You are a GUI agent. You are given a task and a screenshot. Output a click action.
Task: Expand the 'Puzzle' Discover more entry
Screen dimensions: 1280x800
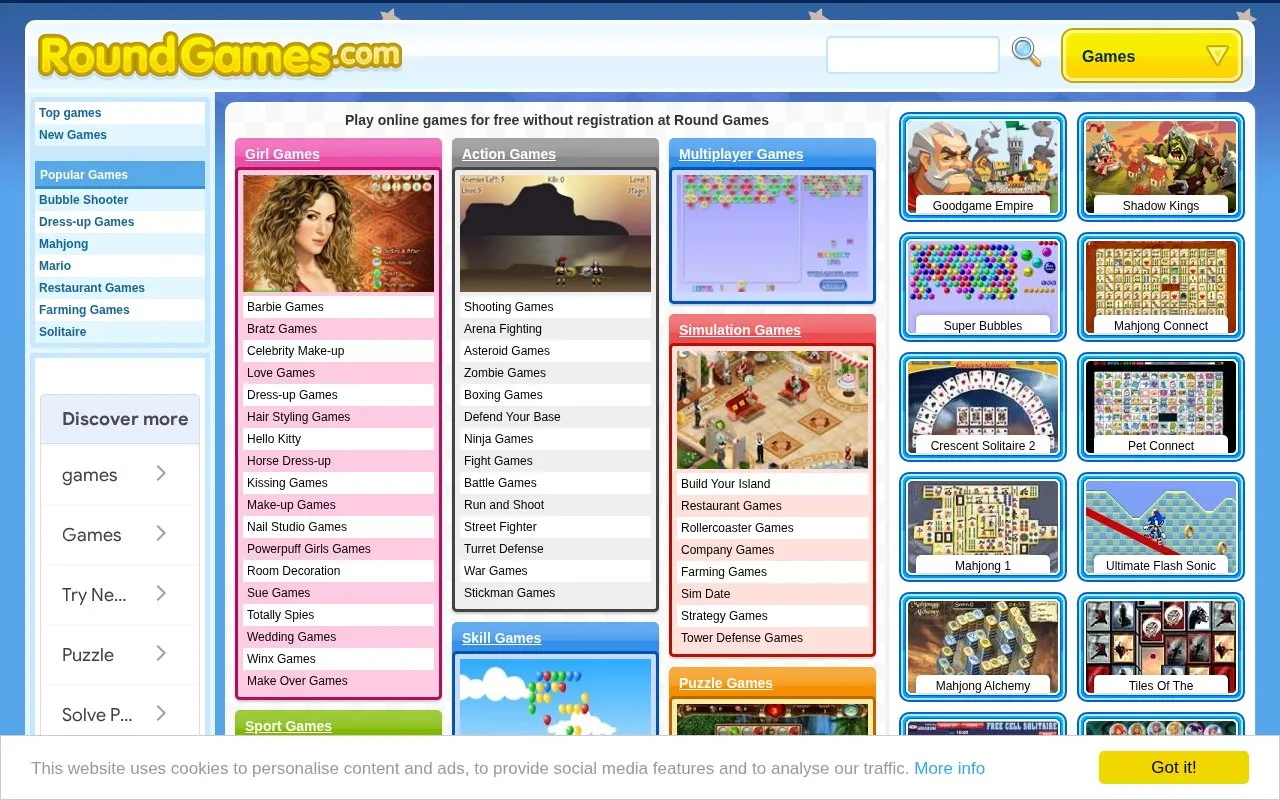(x=120, y=655)
